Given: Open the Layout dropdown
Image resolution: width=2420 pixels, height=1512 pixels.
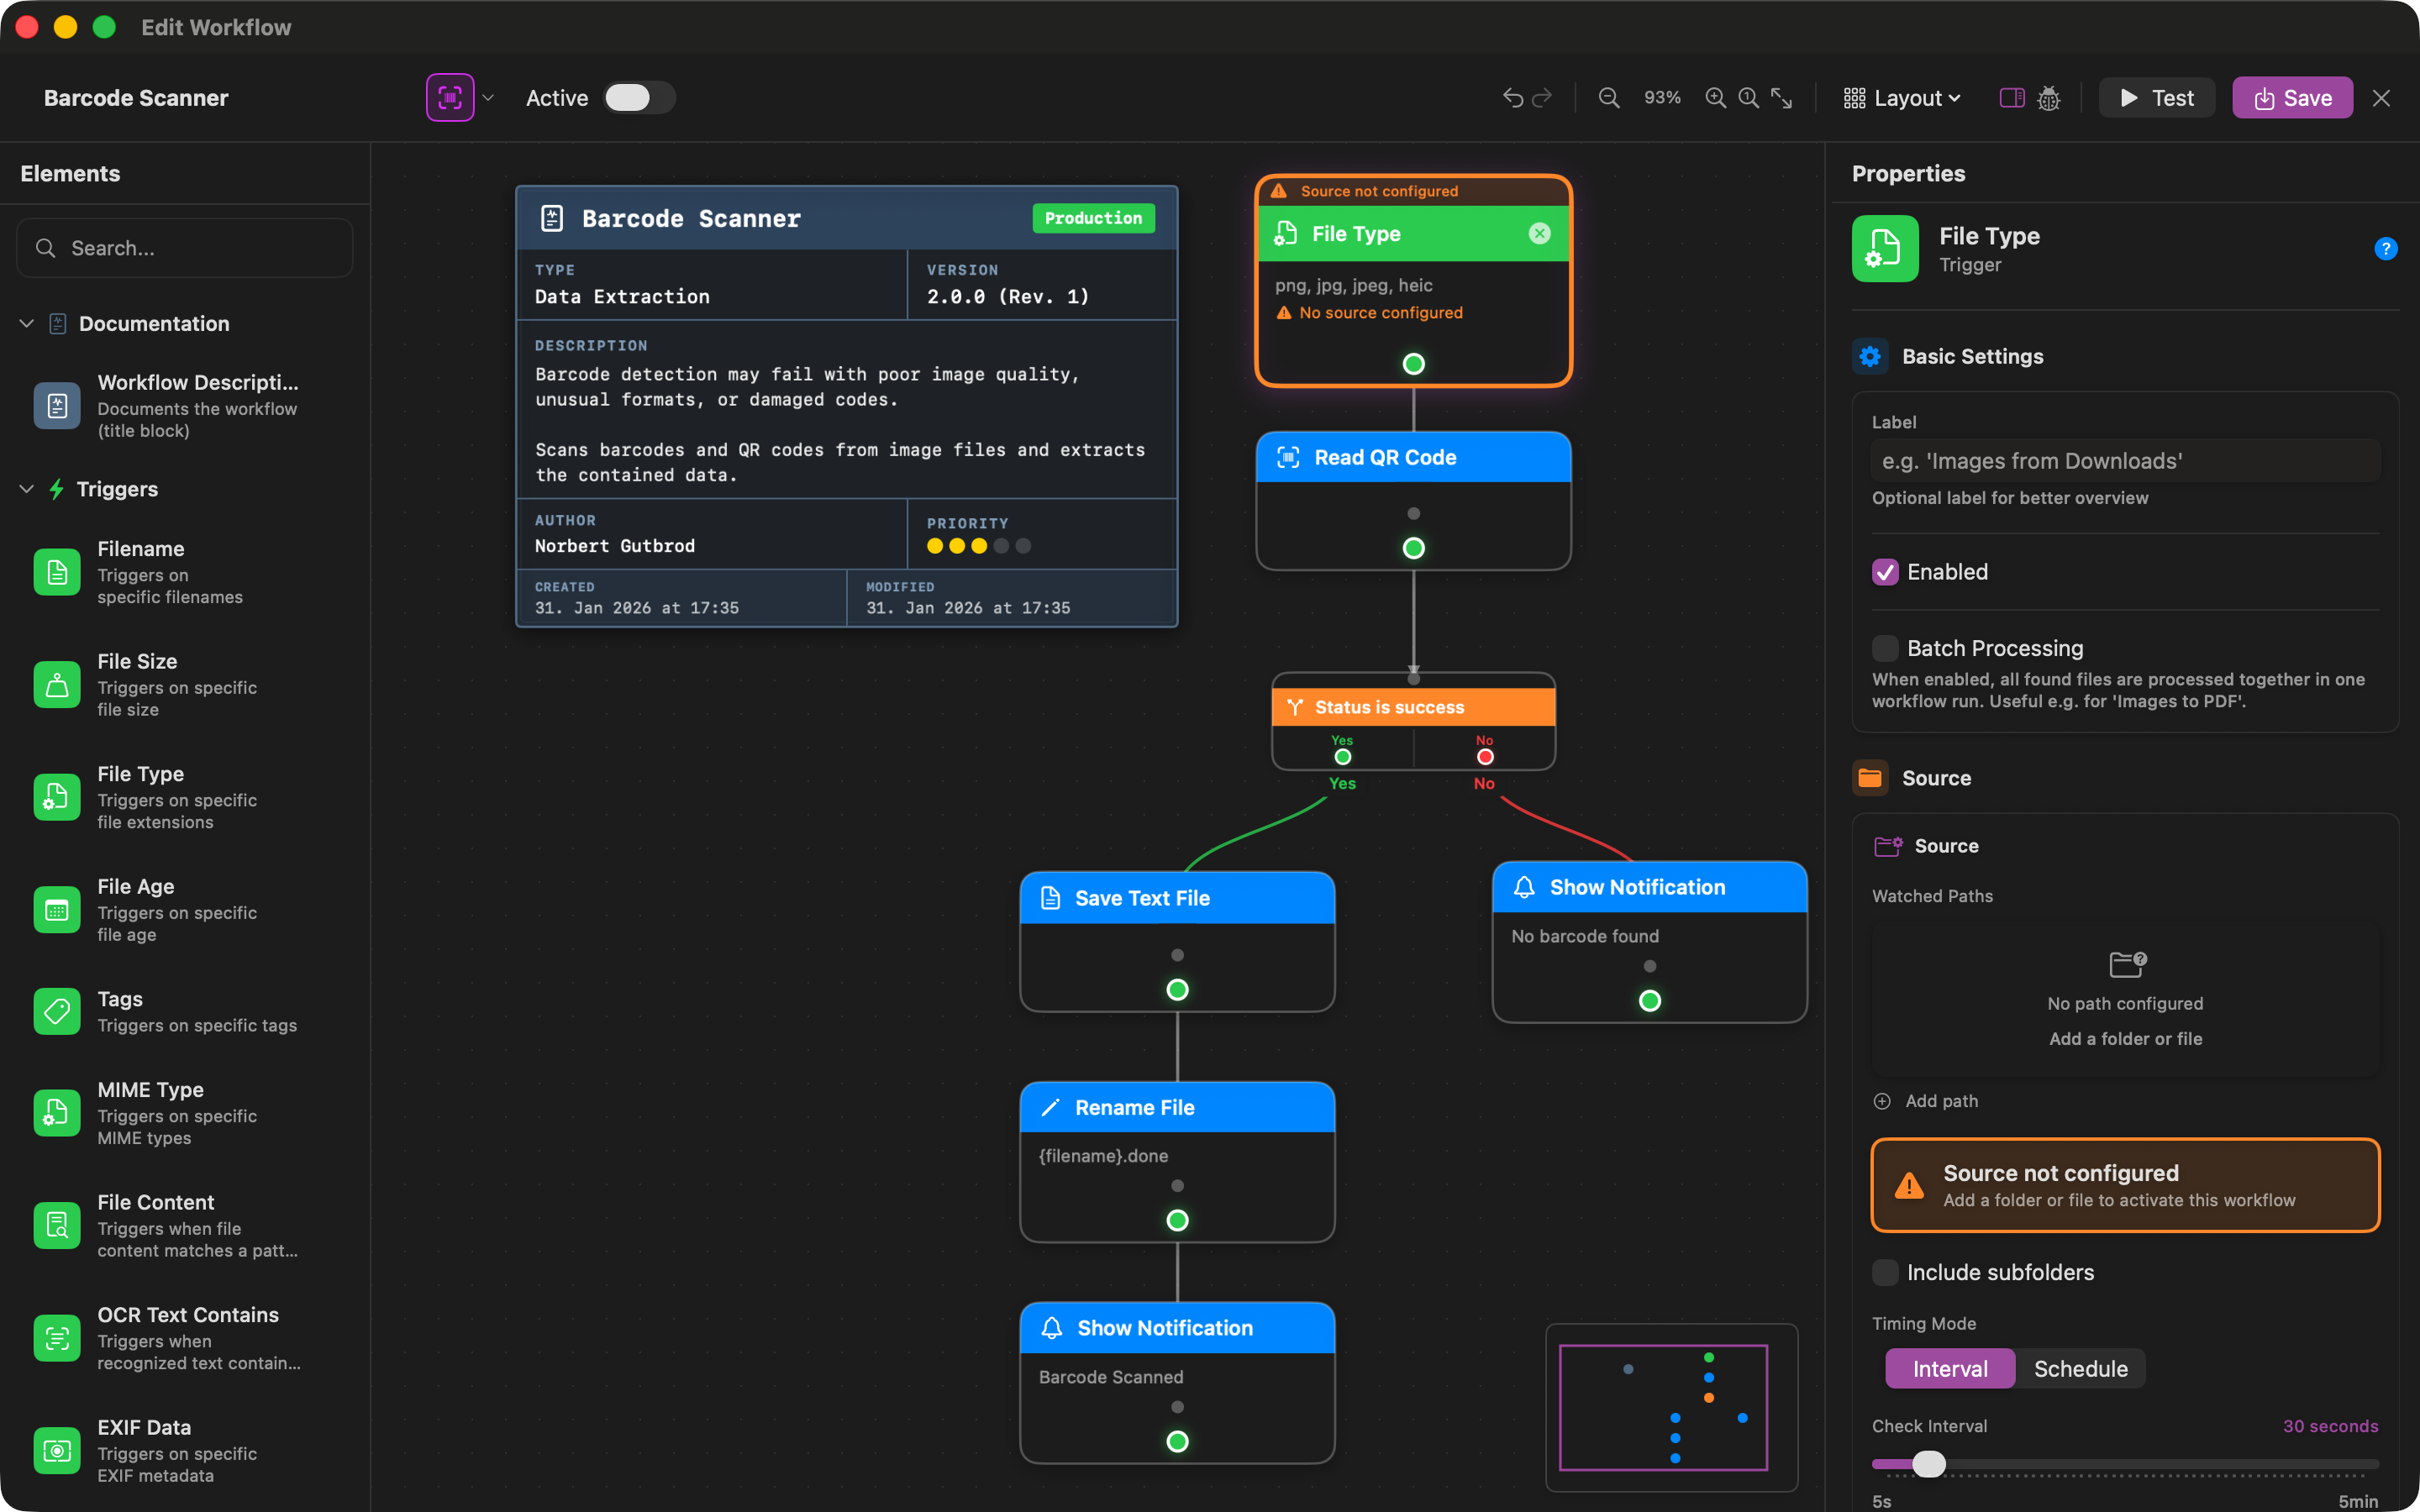Looking at the screenshot, I should click(1901, 98).
